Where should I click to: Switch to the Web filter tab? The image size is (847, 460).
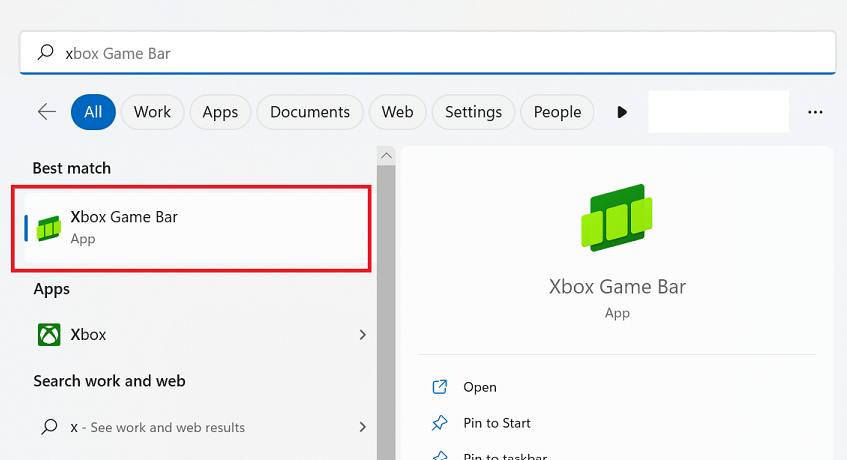point(397,112)
